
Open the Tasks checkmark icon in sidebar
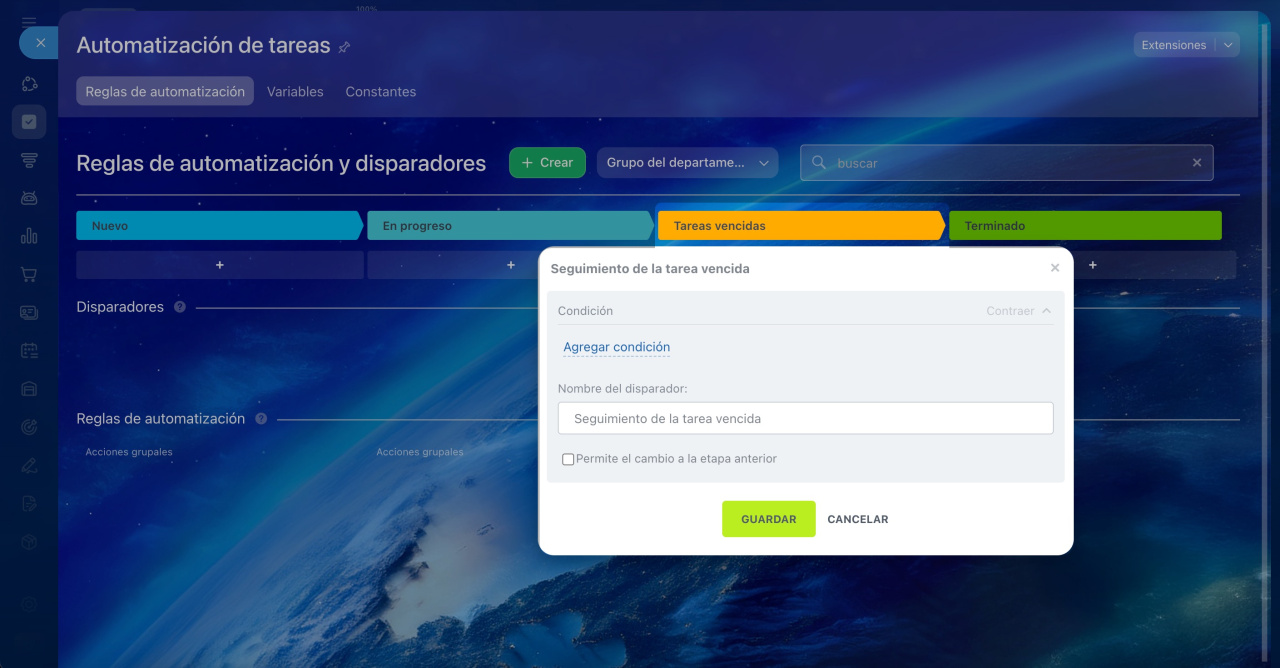(29, 122)
